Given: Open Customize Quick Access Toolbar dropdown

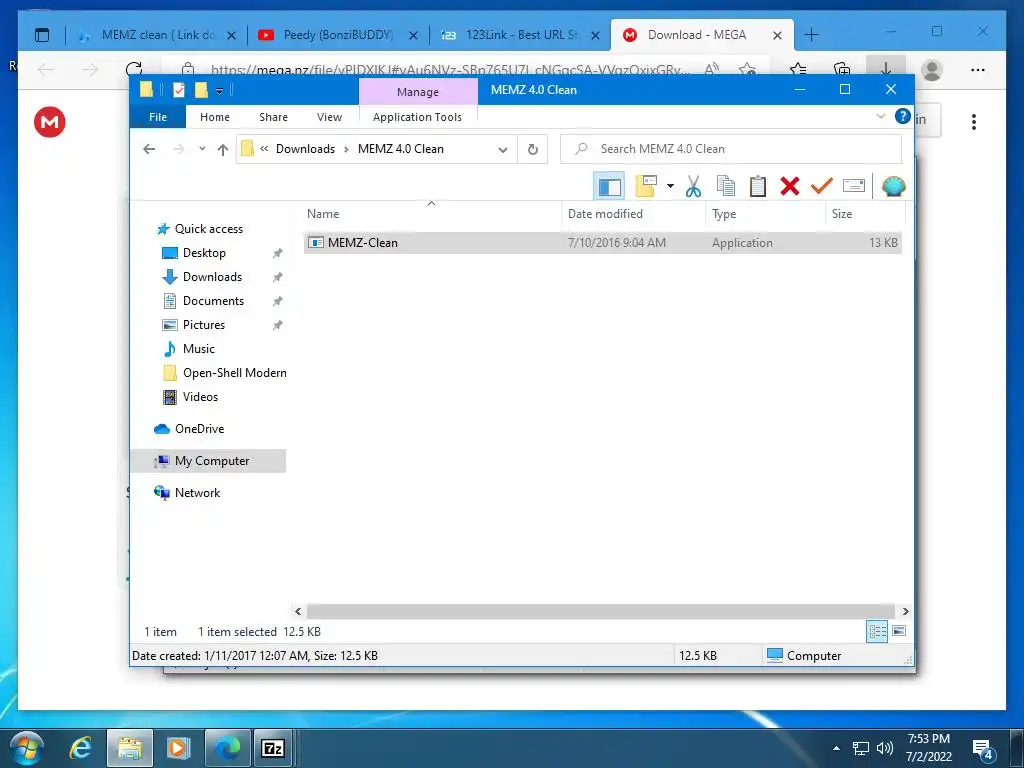Looking at the screenshot, I should pos(219,91).
